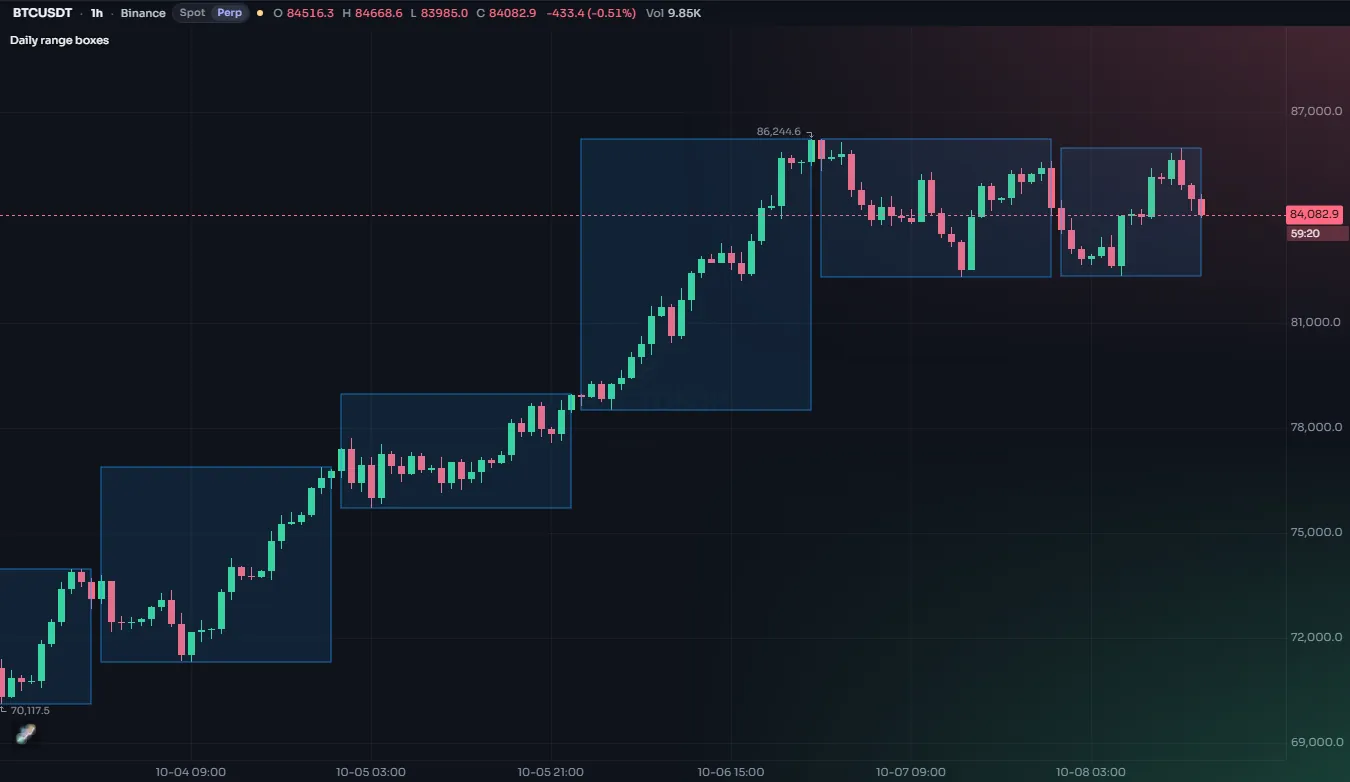
Task: Click the 86,244.6 high price marker
Action: [x=779, y=131]
